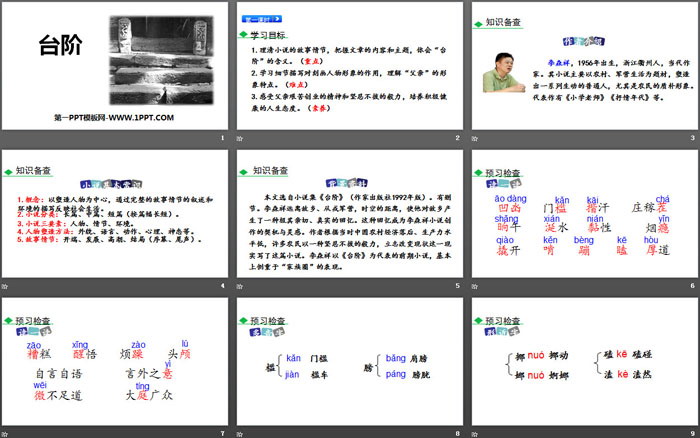
Task: Click the pinyin bǎng on slide 8
Action: tap(396, 358)
